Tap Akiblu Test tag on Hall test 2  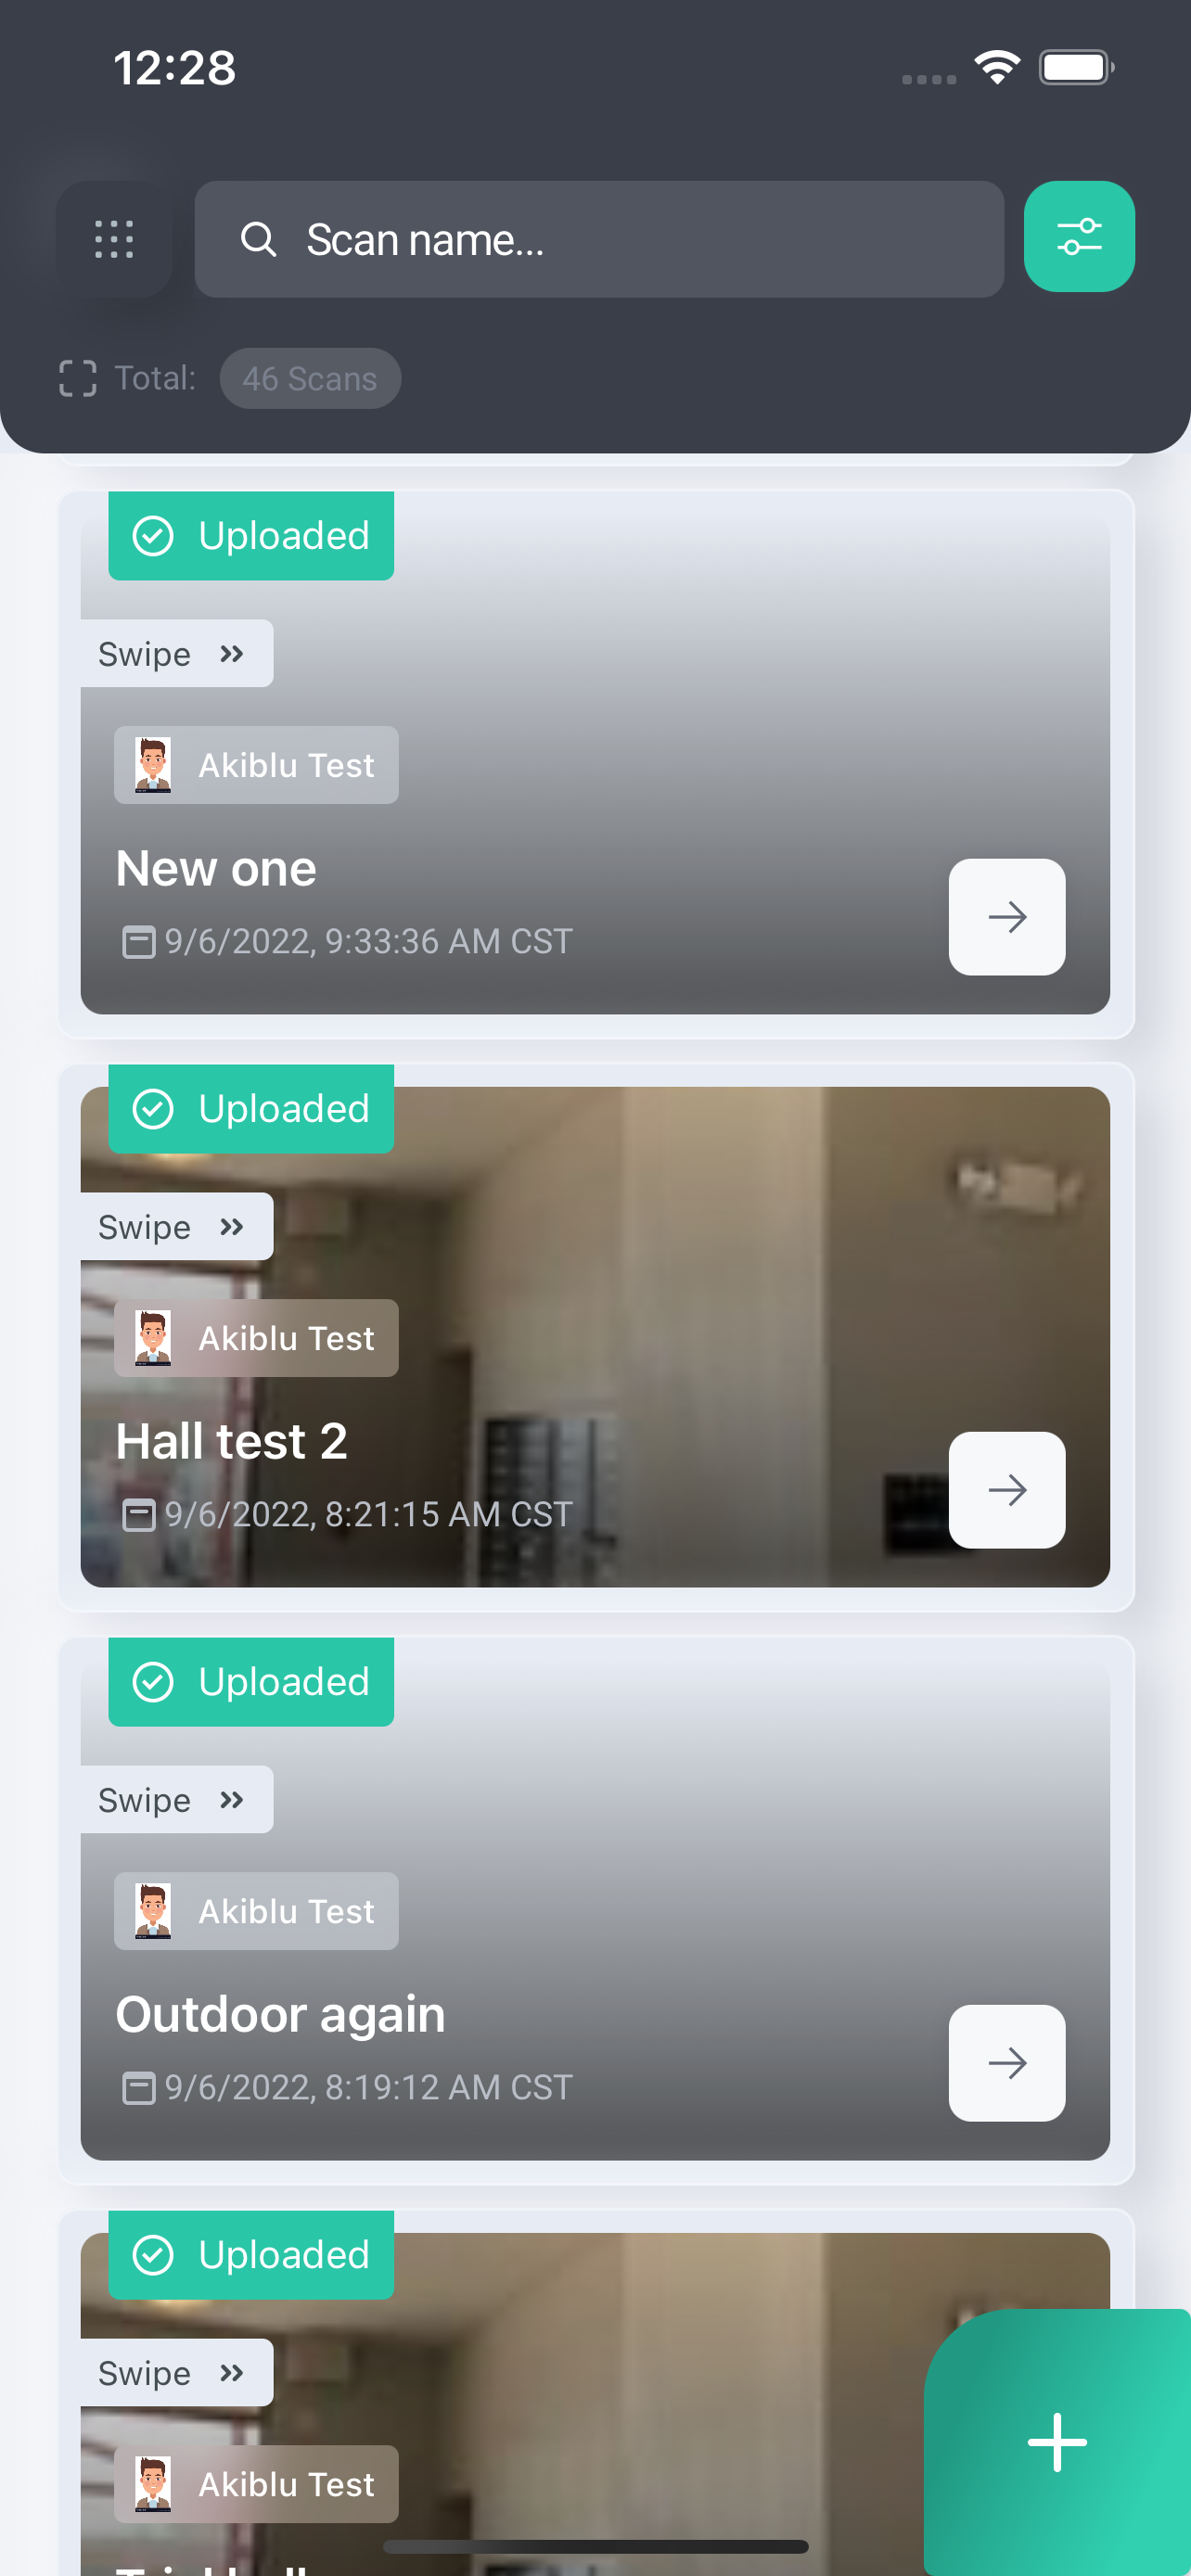[x=256, y=1338]
